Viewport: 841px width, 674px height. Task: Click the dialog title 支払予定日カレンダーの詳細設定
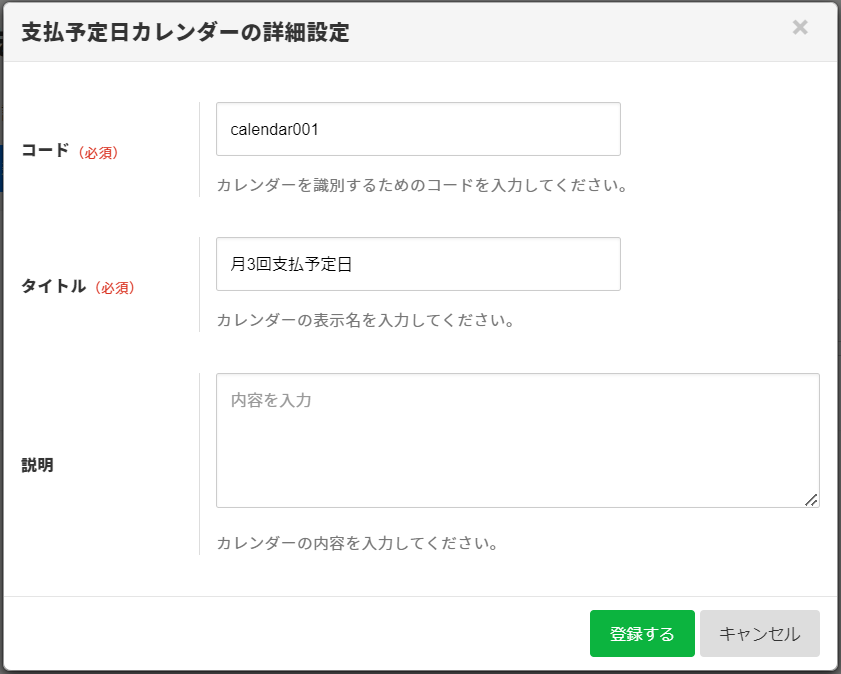coord(186,32)
